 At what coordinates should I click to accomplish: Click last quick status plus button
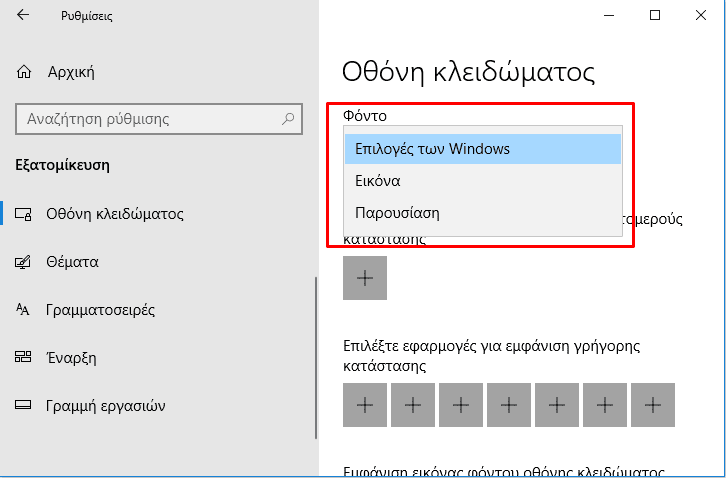pyautogui.click(x=653, y=405)
